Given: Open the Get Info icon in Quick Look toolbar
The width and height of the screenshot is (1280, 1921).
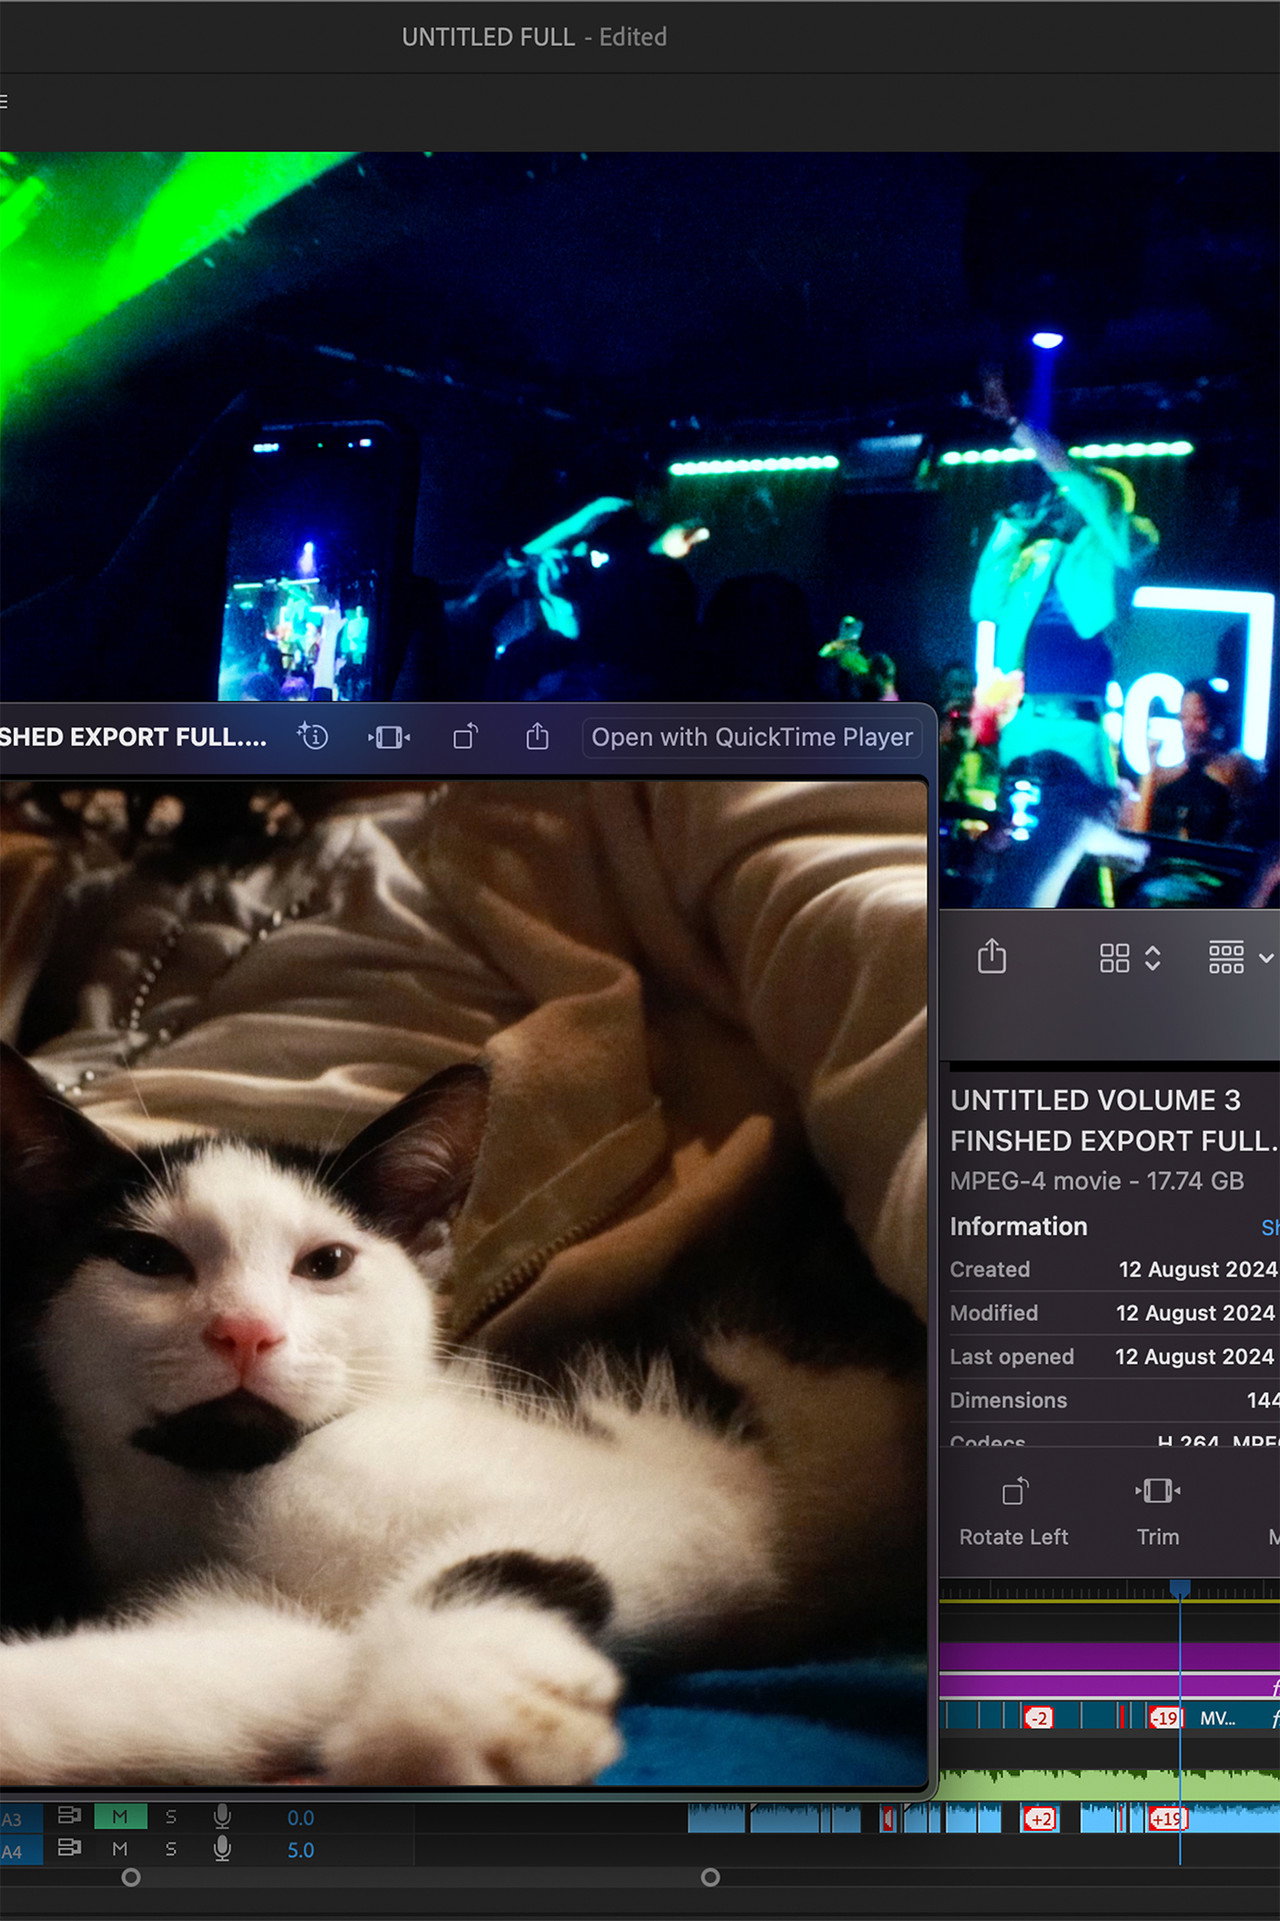Looking at the screenshot, I should pyautogui.click(x=313, y=737).
